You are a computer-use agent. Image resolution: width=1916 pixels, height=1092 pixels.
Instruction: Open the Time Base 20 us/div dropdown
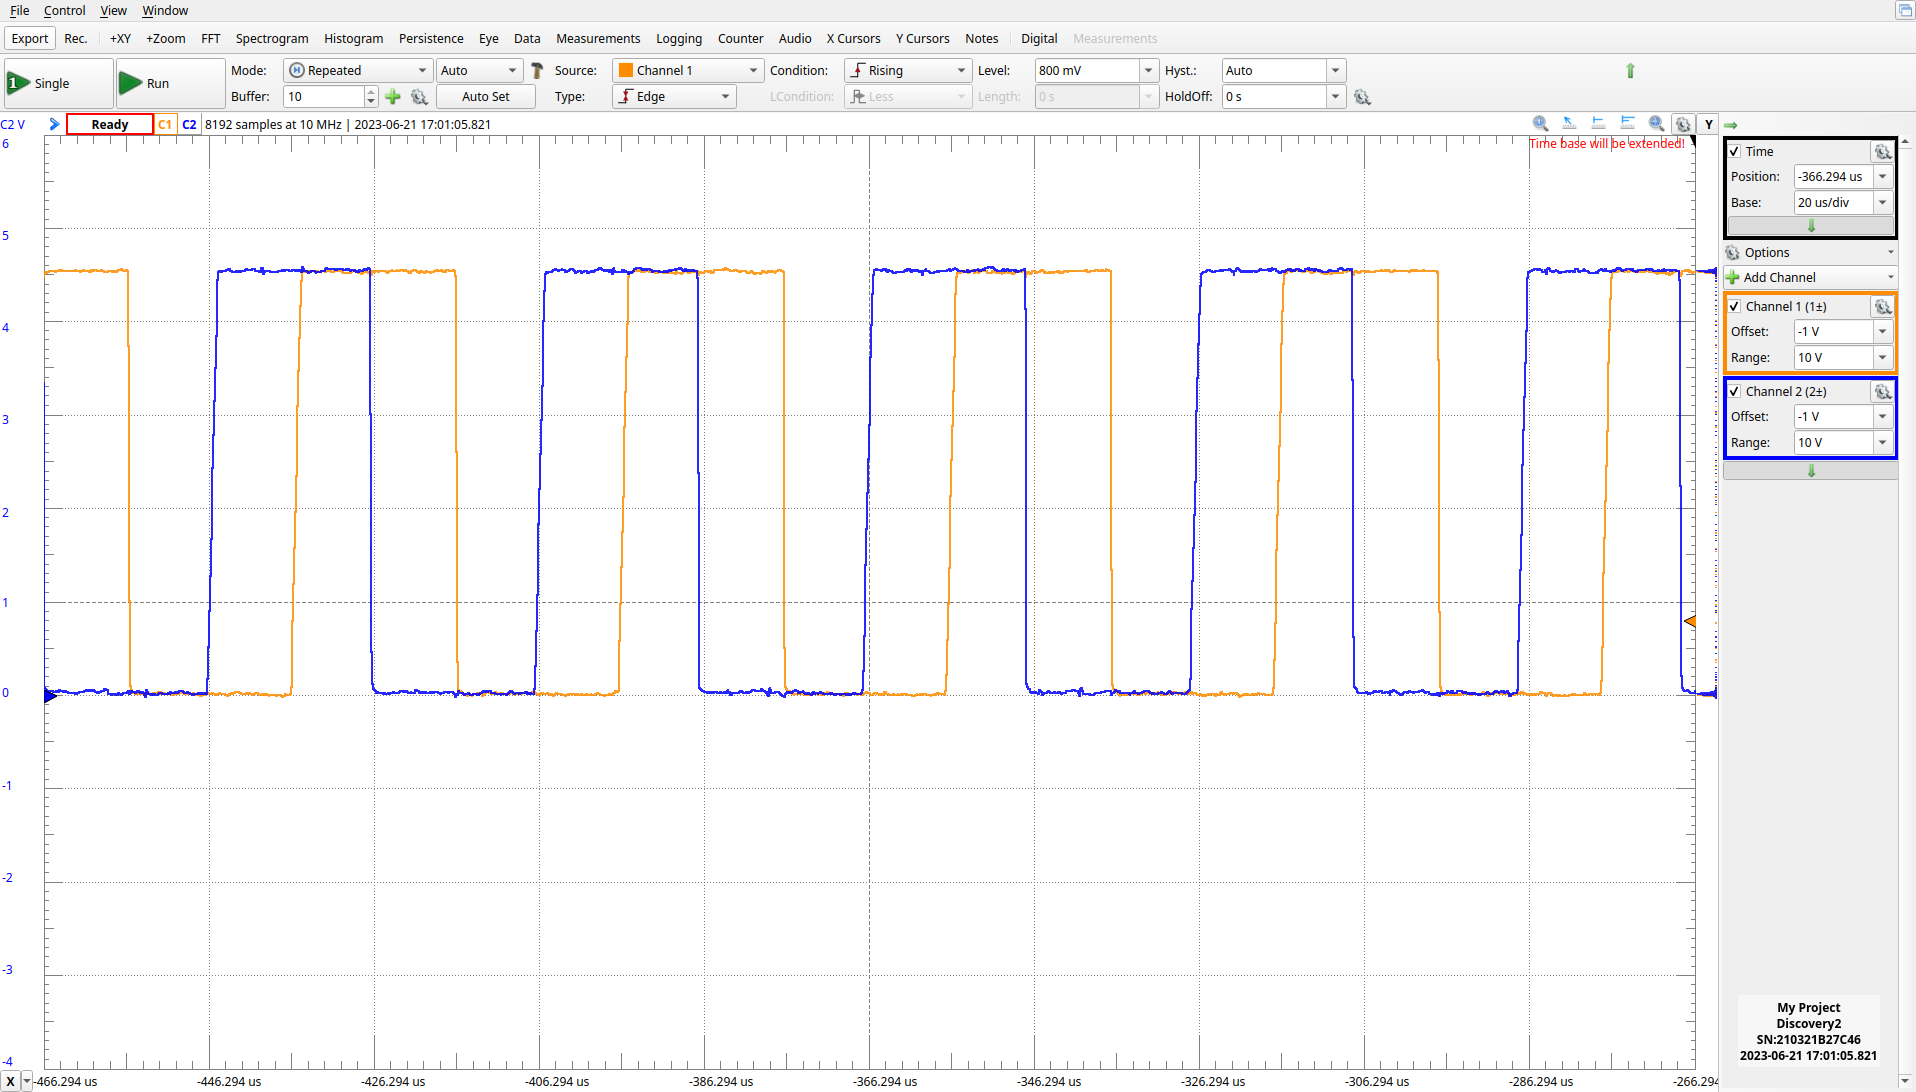(1882, 203)
